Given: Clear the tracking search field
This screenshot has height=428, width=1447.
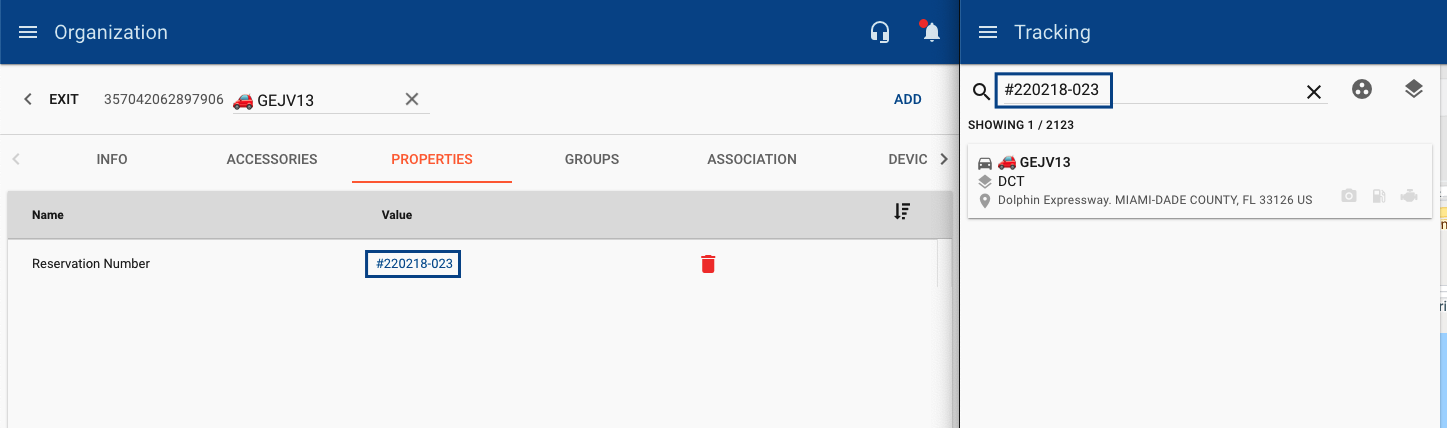Looking at the screenshot, I should pos(1314,92).
